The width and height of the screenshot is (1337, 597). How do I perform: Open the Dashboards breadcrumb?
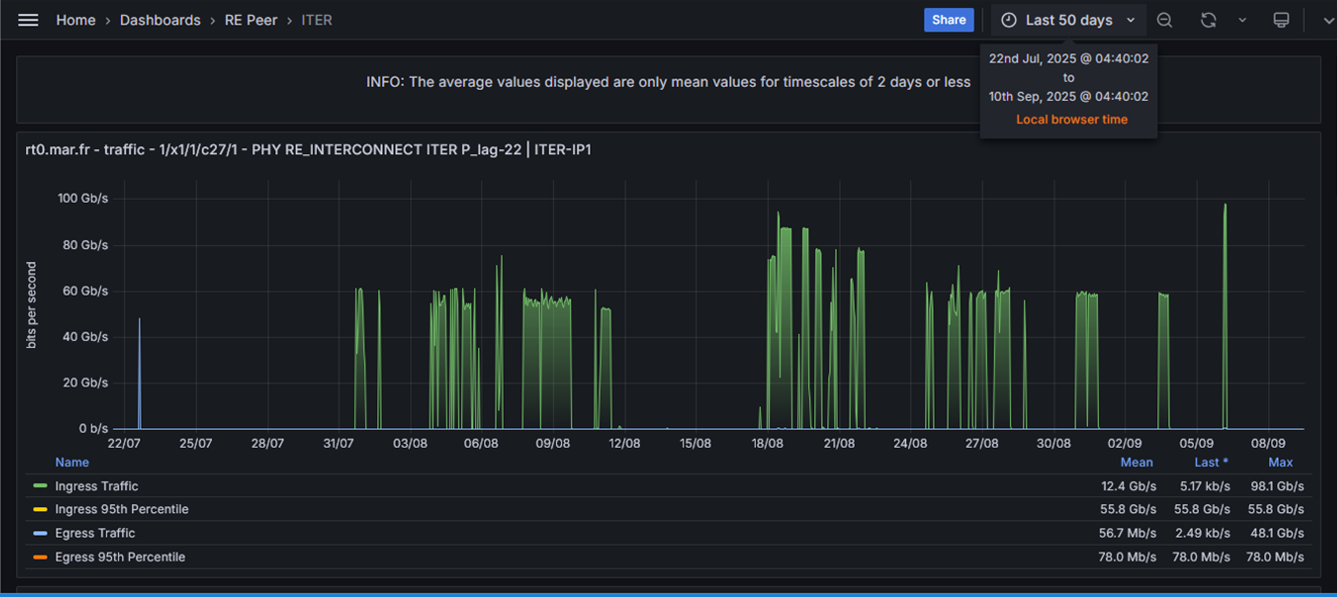point(160,20)
